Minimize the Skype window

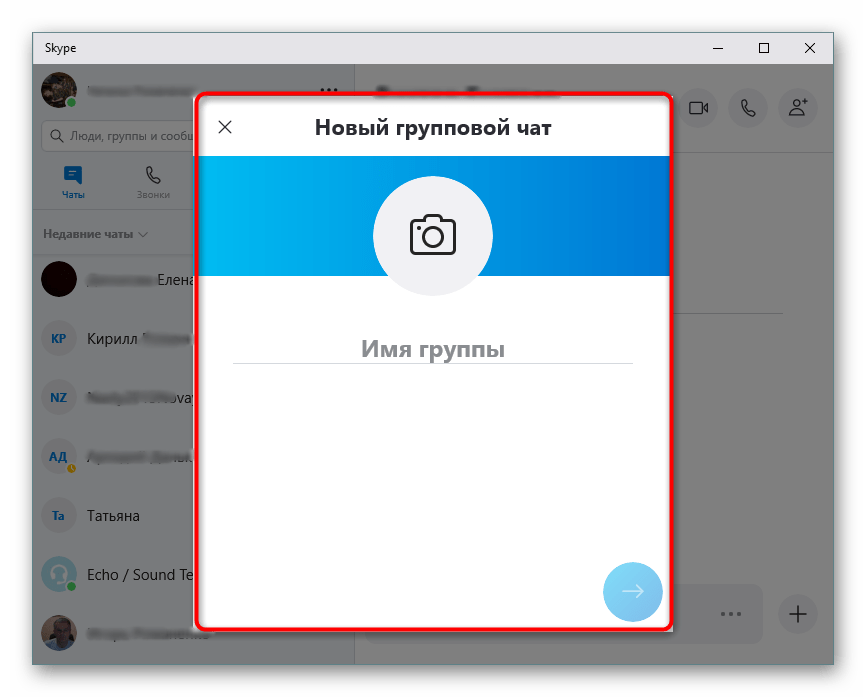[x=718, y=48]
